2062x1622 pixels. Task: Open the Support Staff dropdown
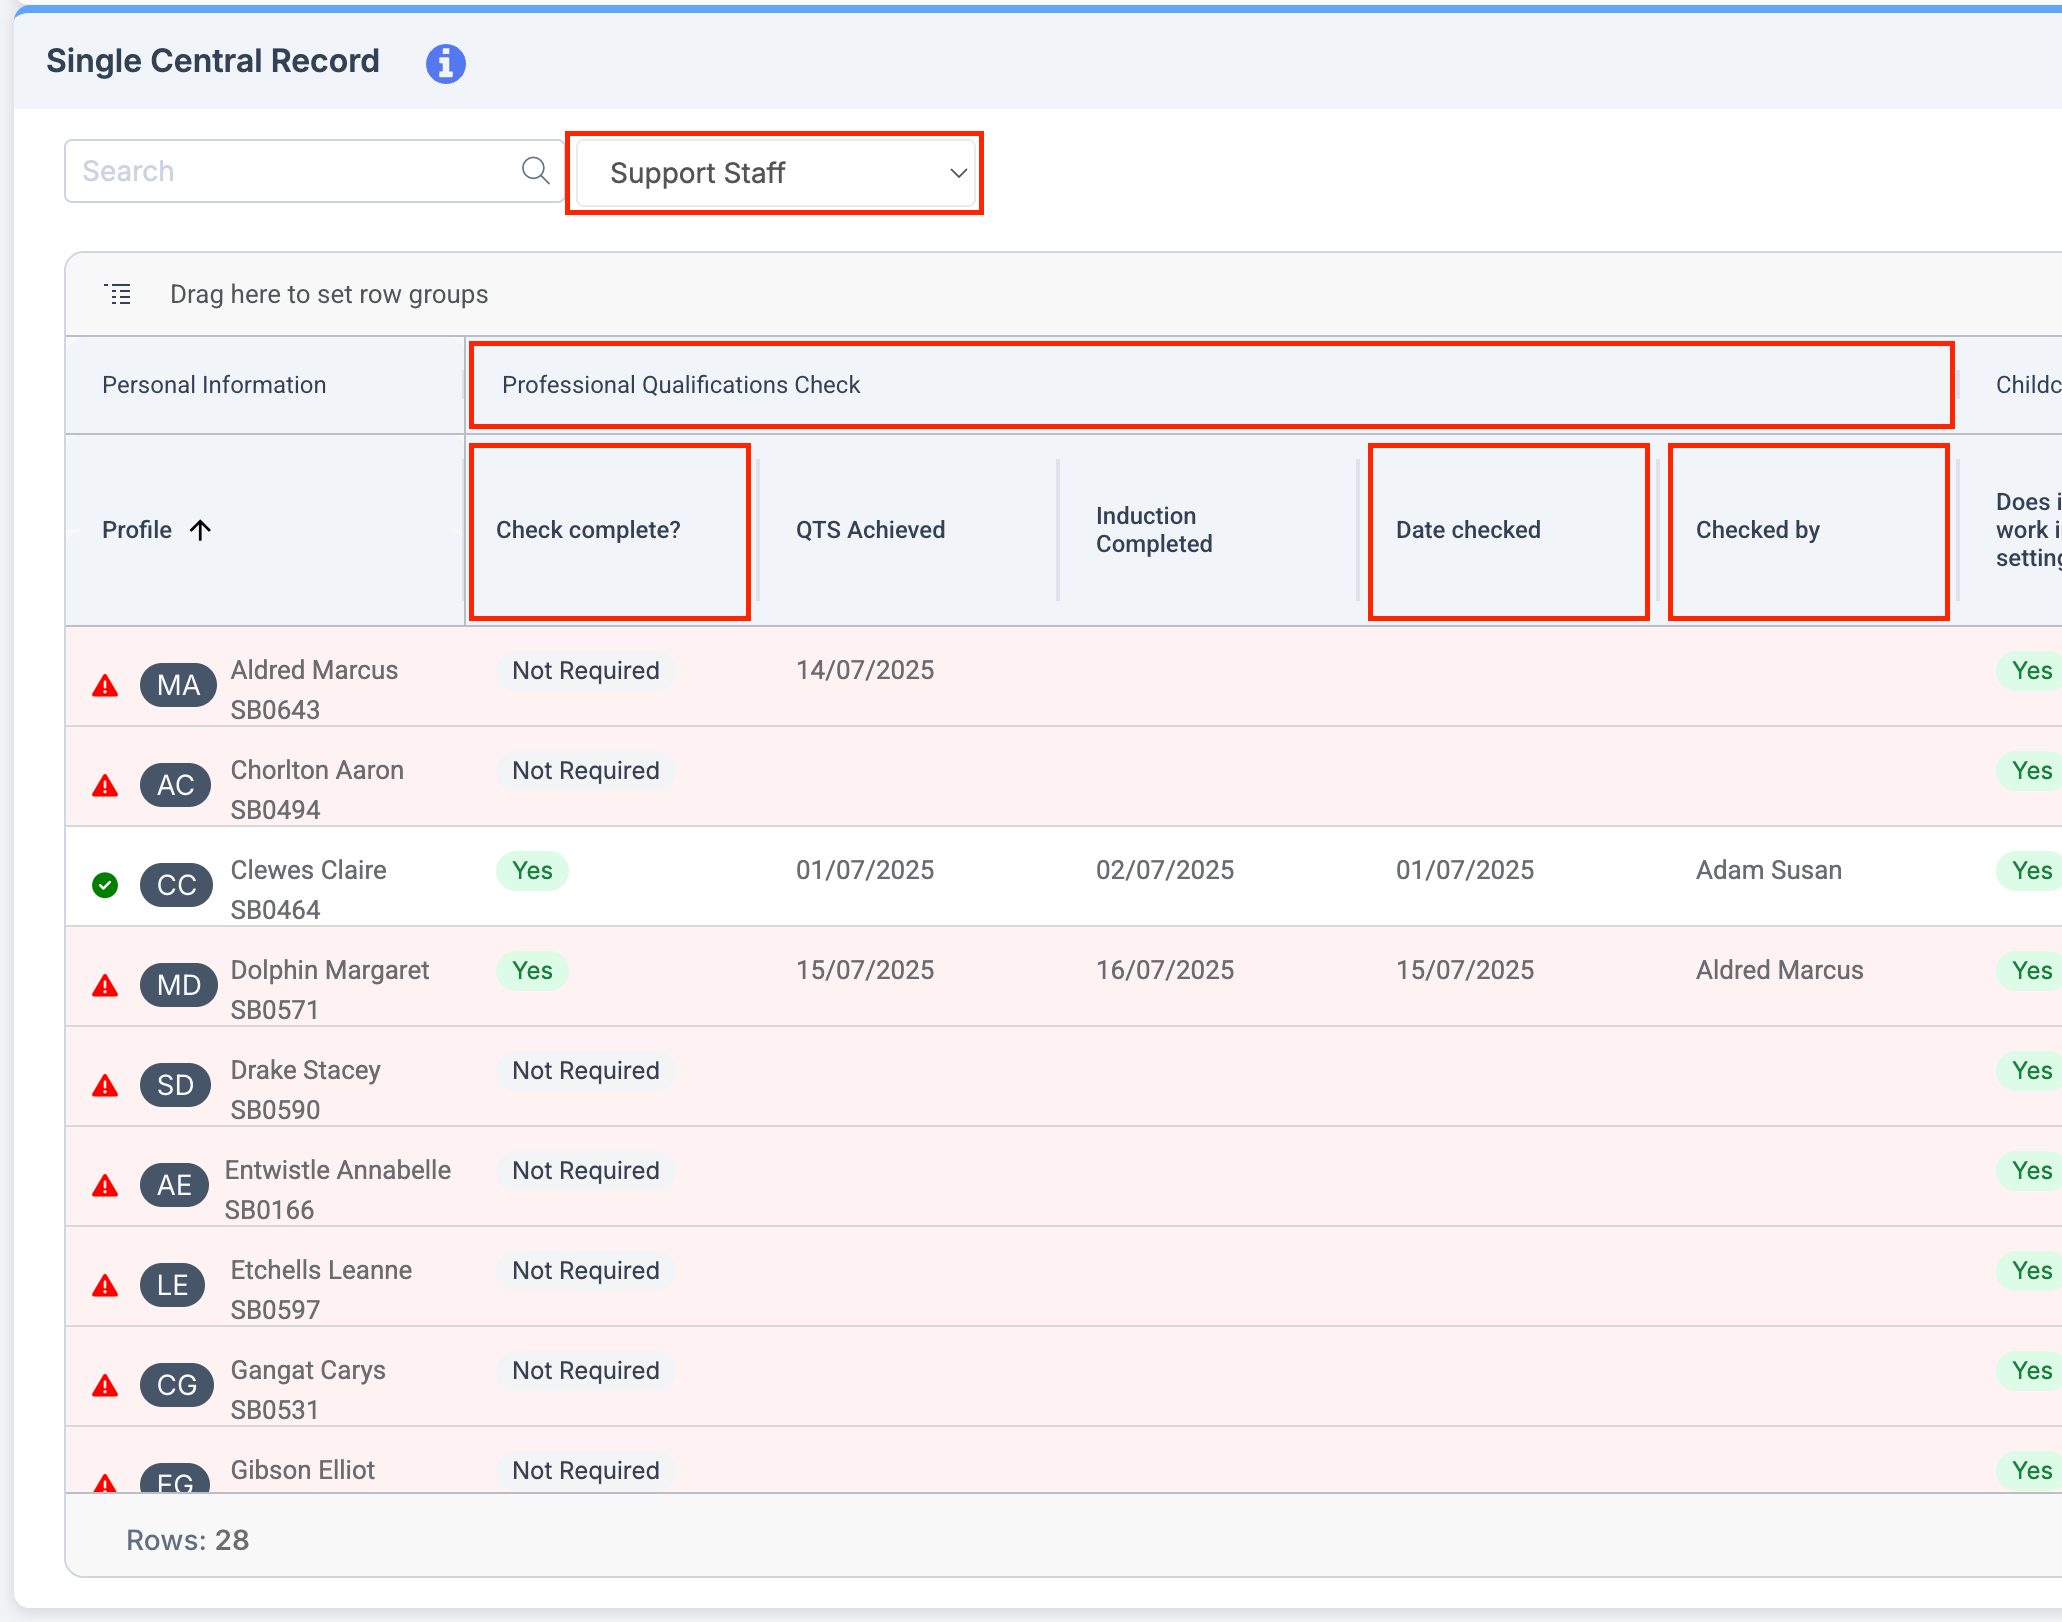[x=776, y=173]
